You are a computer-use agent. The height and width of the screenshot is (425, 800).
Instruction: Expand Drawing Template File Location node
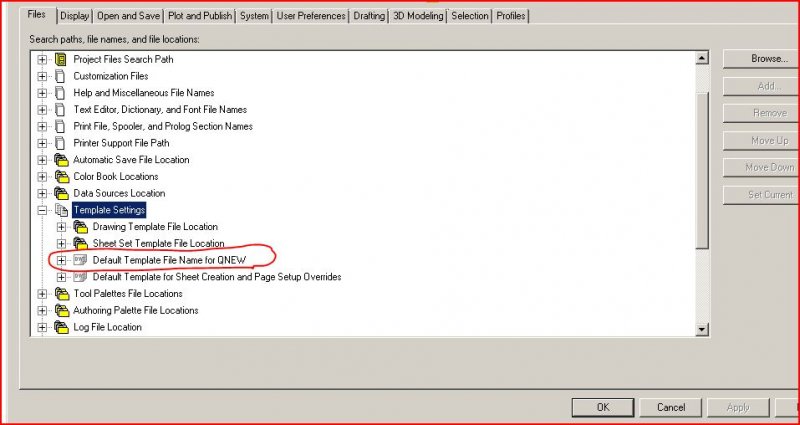[61, 227]
